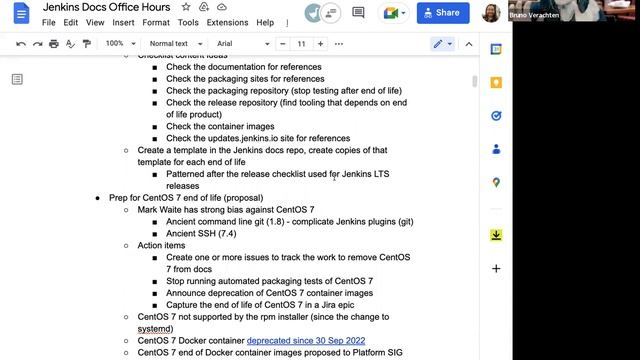Screen dimensions: 640x360
Task: Open Google account profile picture
Action: tap(491, 13)
